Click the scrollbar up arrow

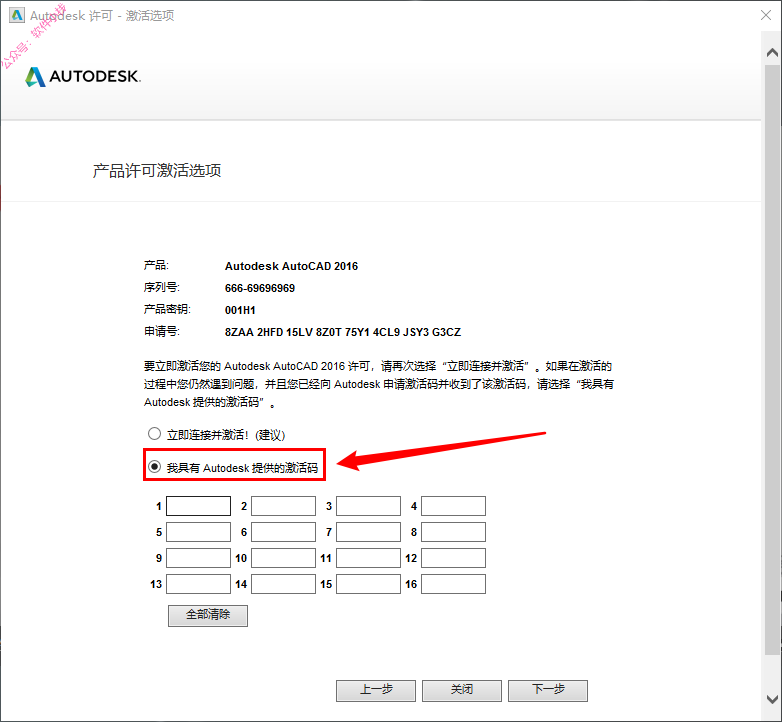click(772, 53)
